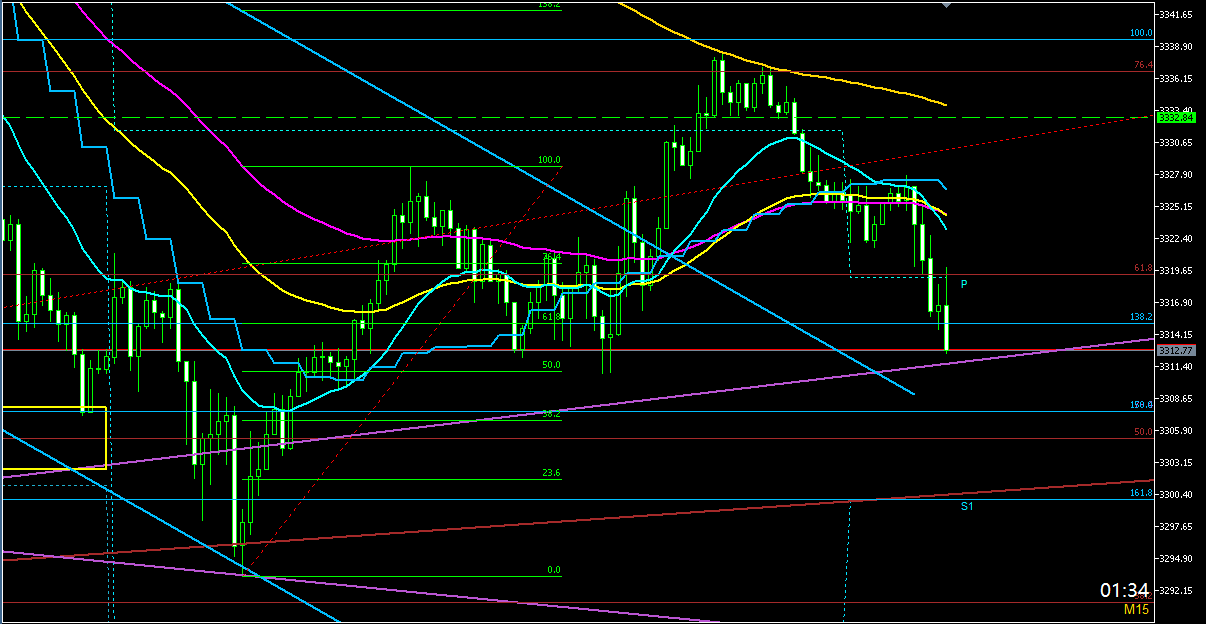Select the blue 100.0 Fibonacci level label
Image resolution: width=1206 pixels, height=624 pixels.
click(1141, 33)
